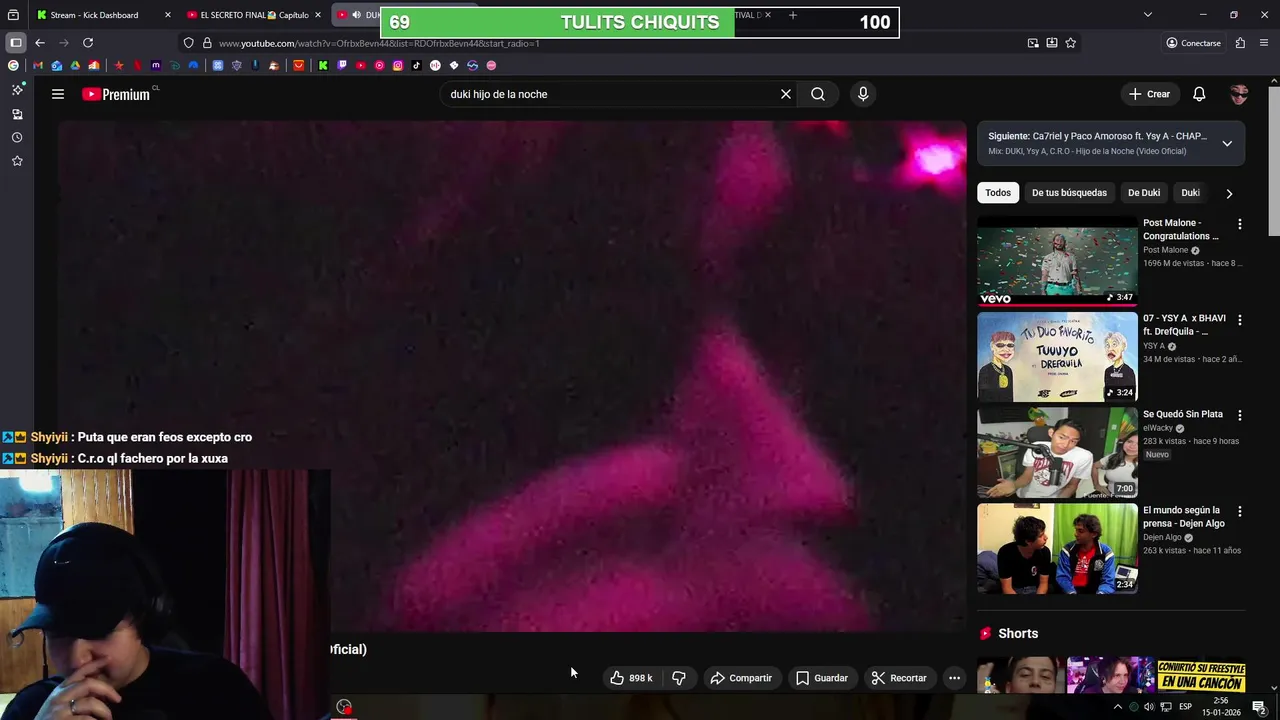Go back with the browser back arrow
1280x720 pixels.
[x=40, y=43]
